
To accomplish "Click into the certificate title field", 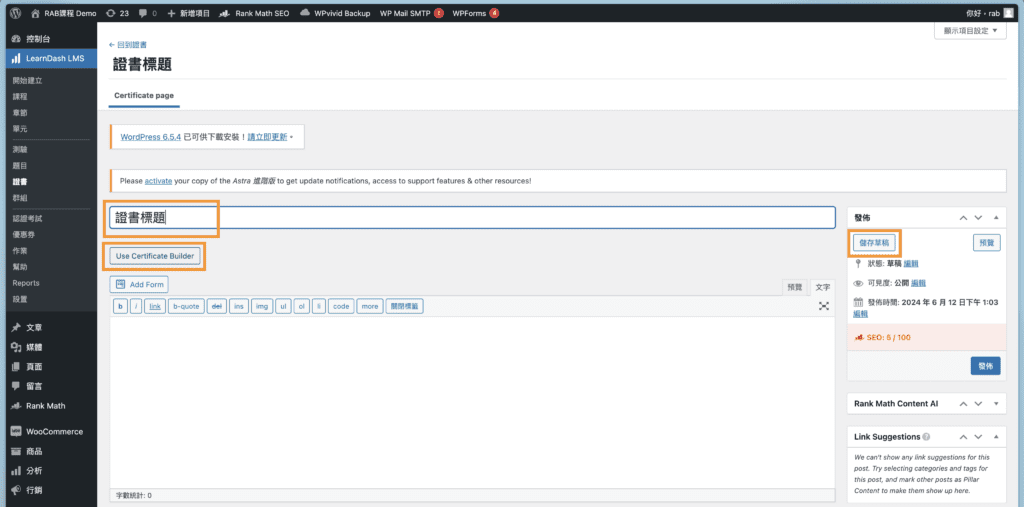I will pyautogui.click(x=470, y=218).
